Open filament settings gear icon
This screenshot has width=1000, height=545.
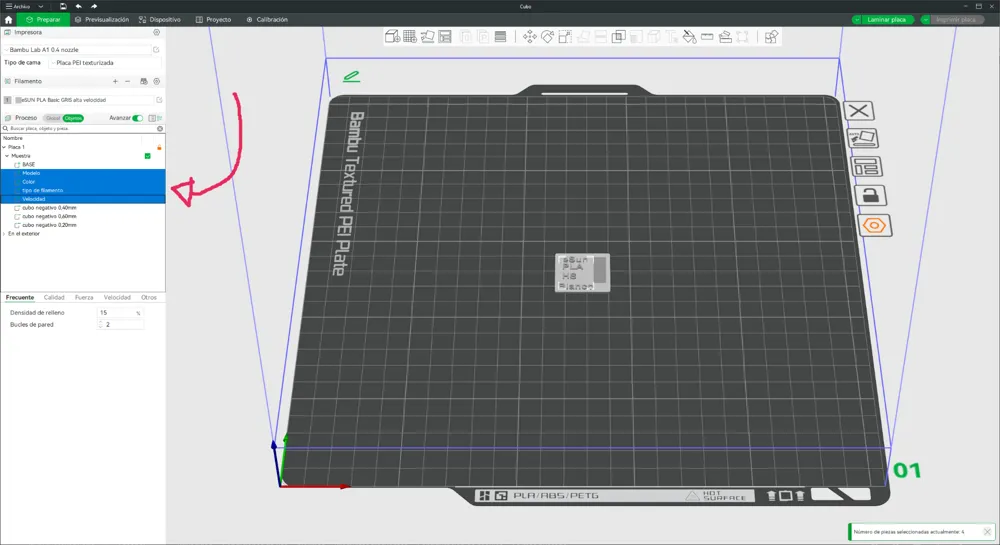click(x=157, y=81)
